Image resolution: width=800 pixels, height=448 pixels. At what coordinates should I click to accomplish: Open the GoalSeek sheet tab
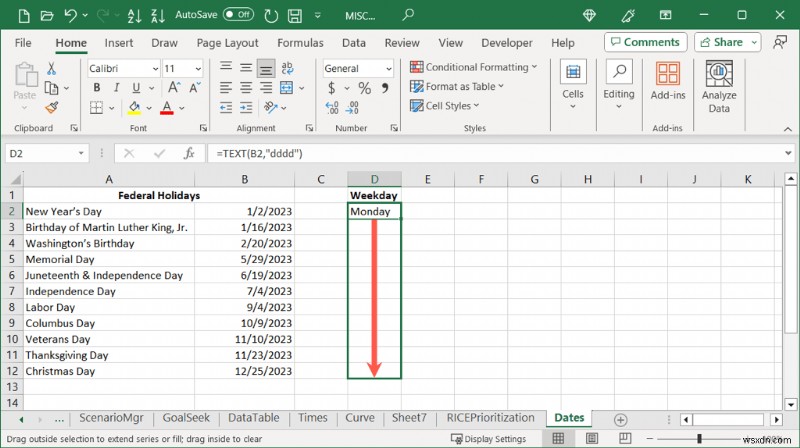click(x=186, y=418)
